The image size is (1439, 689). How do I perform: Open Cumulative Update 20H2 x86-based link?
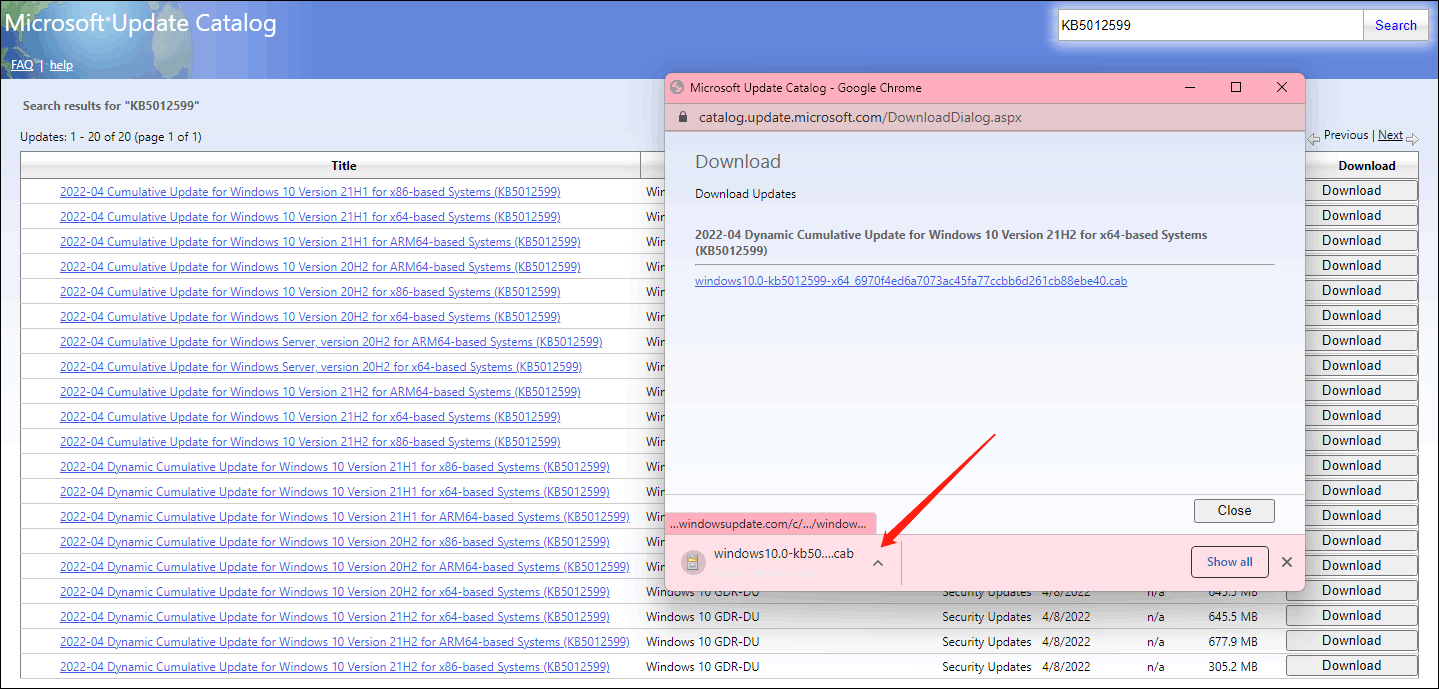click(x=310, y=292)
